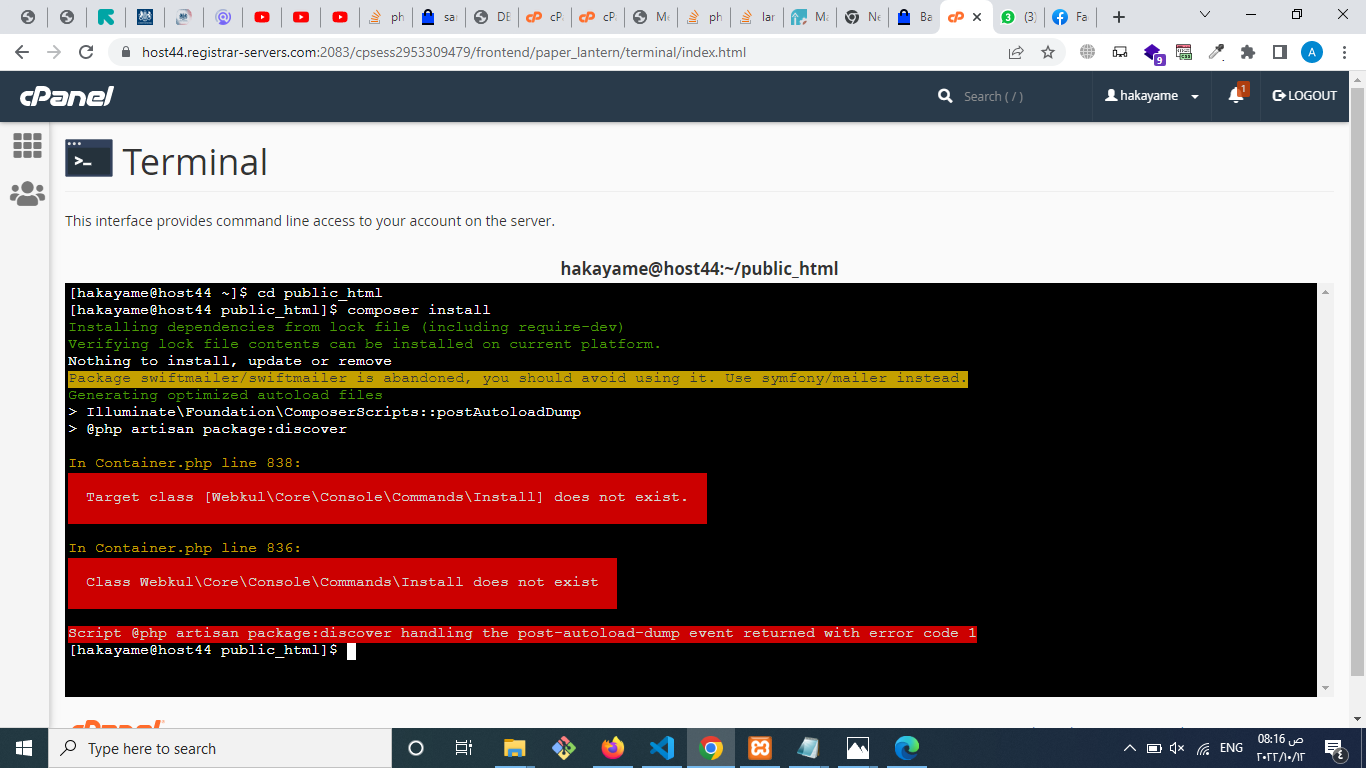Click the '@php artisan package:discover' line
This screenshot has height=768, width=1366.
click(208, 429)
